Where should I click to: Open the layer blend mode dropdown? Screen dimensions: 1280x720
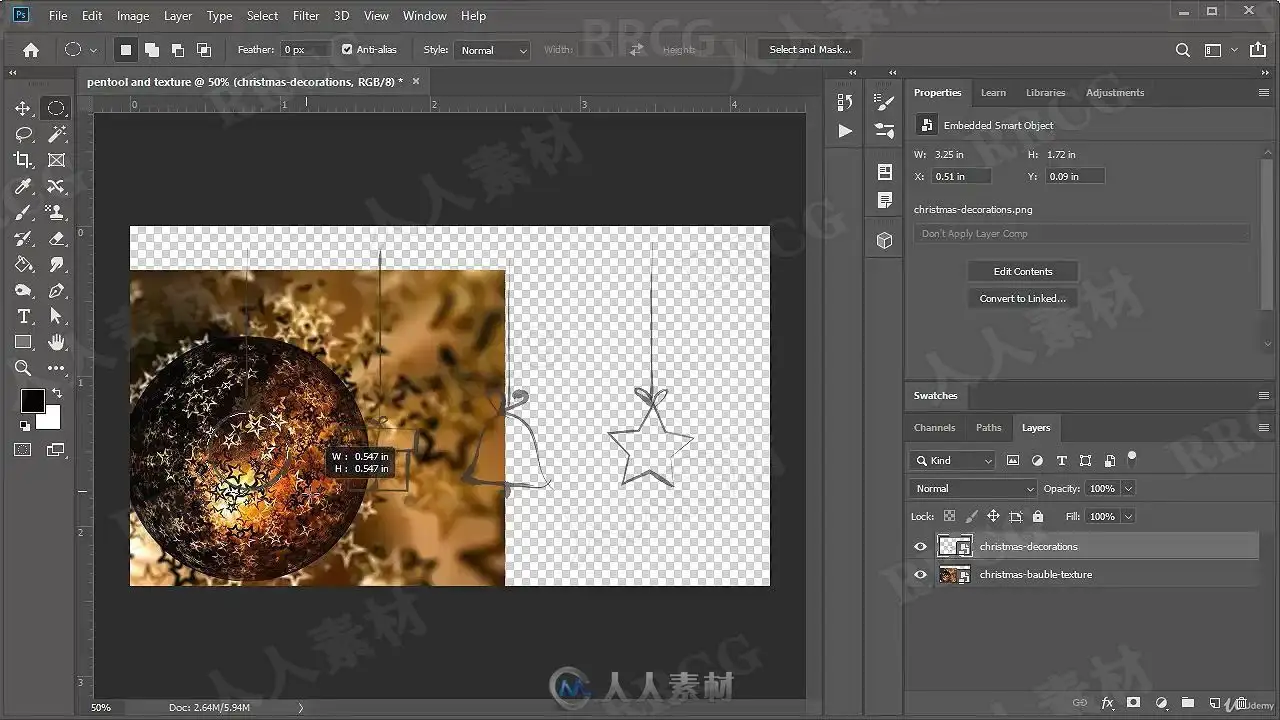(x=974, y=488)
